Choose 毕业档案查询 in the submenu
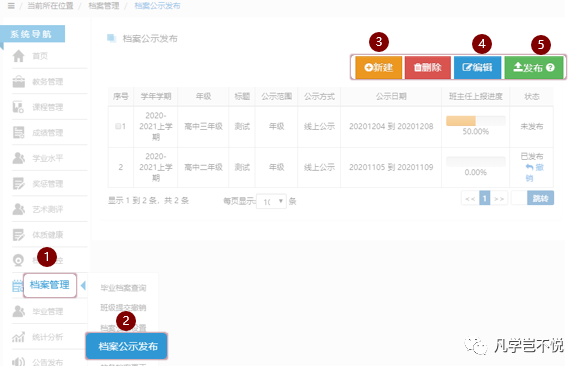 click(123, 288)
